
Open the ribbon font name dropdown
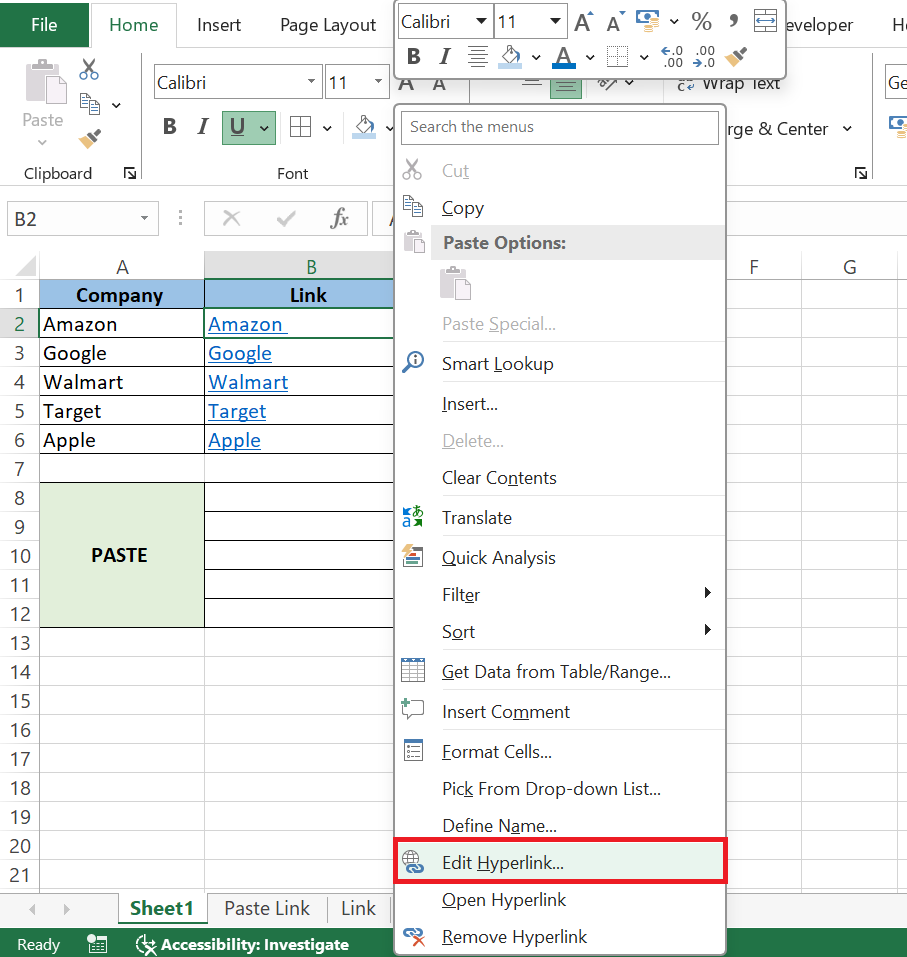tap(311, 81)
